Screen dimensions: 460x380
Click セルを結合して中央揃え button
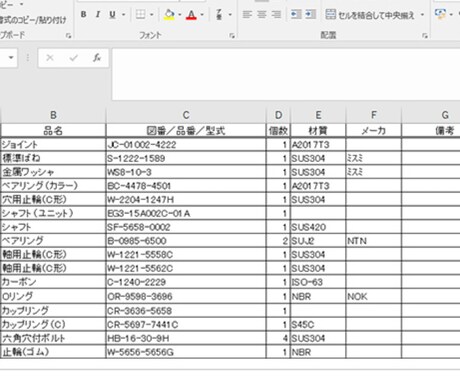(x=370, y=15)
